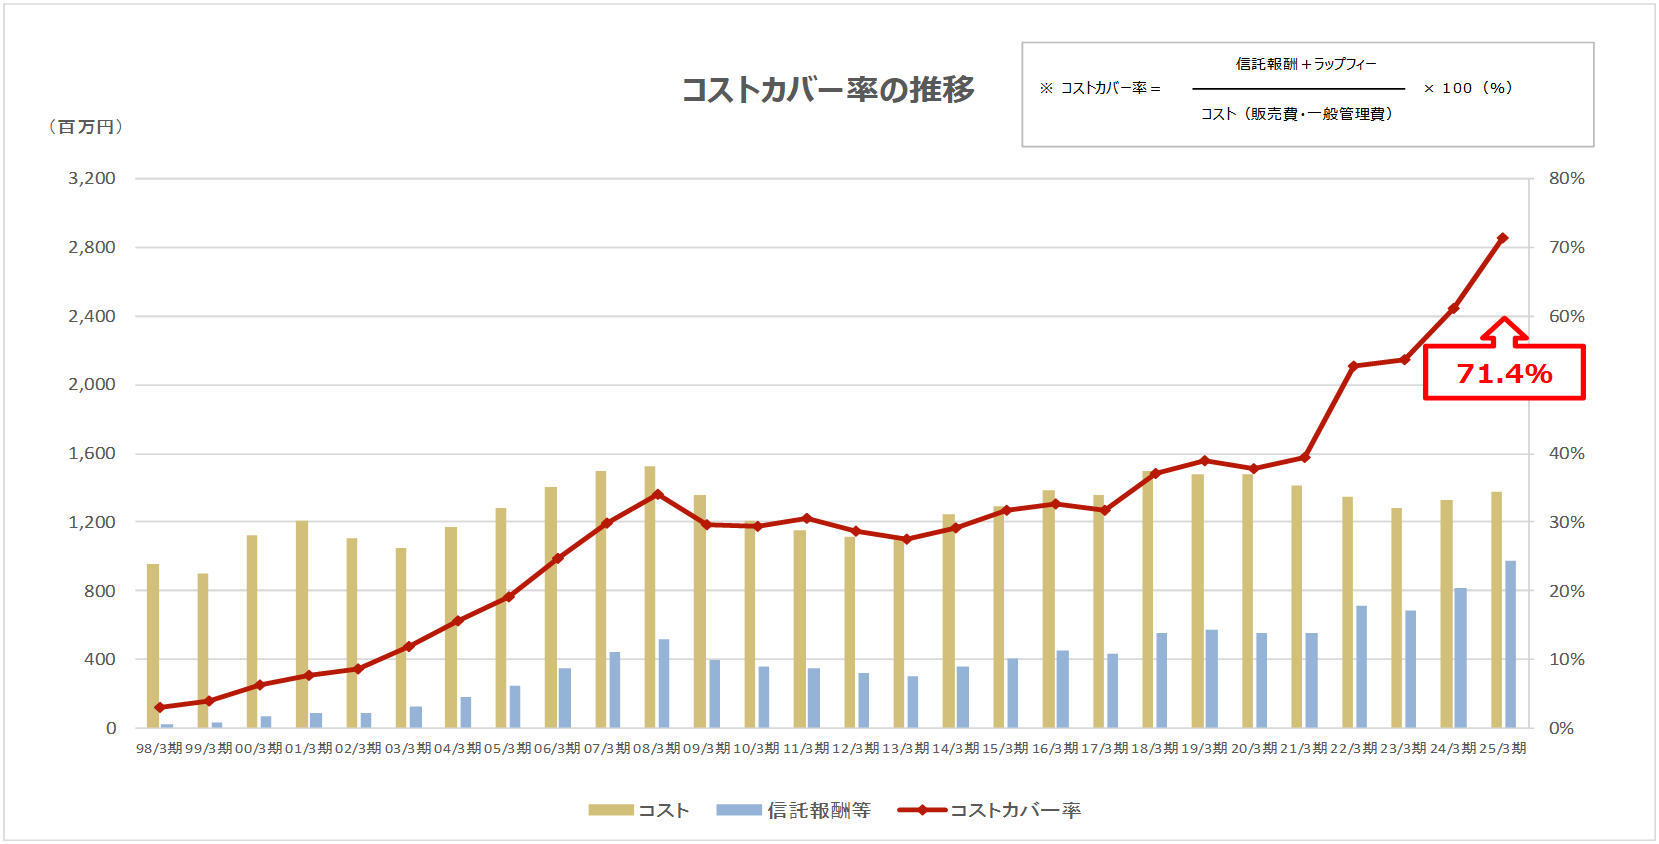Select the 71.4% callout box

(x=1504, y=373)
